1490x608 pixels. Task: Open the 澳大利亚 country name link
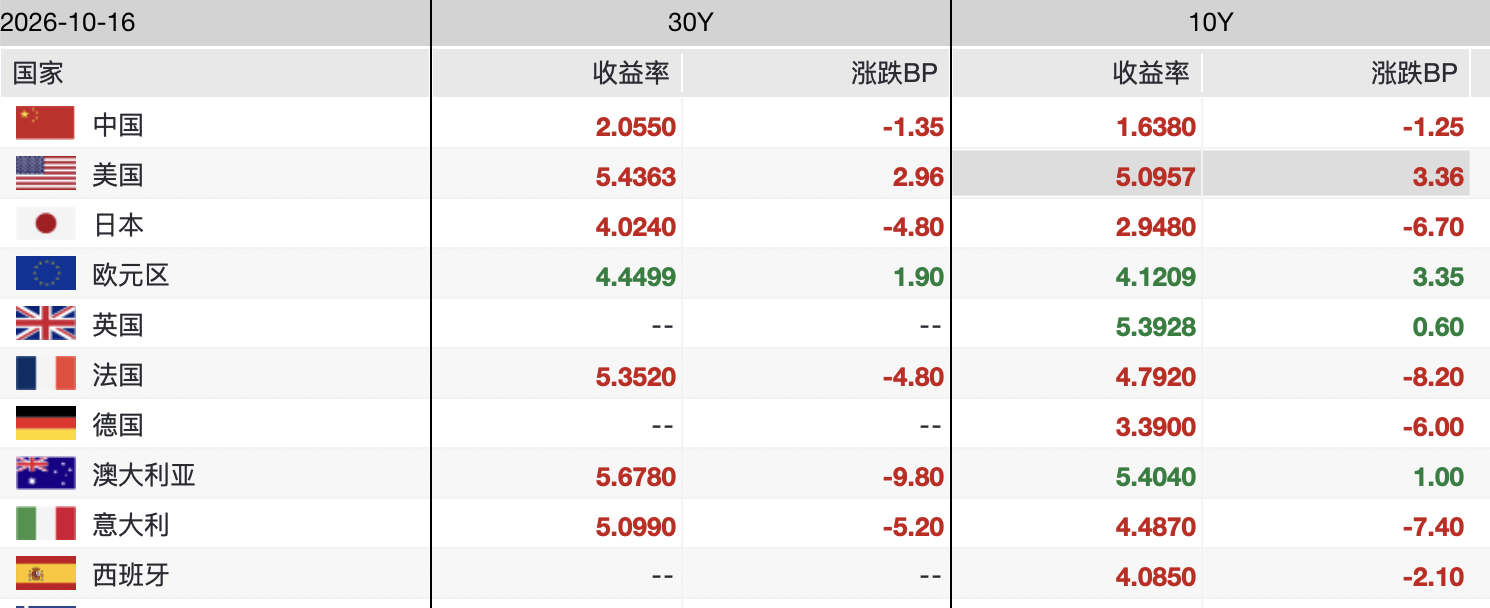point(144,475)
